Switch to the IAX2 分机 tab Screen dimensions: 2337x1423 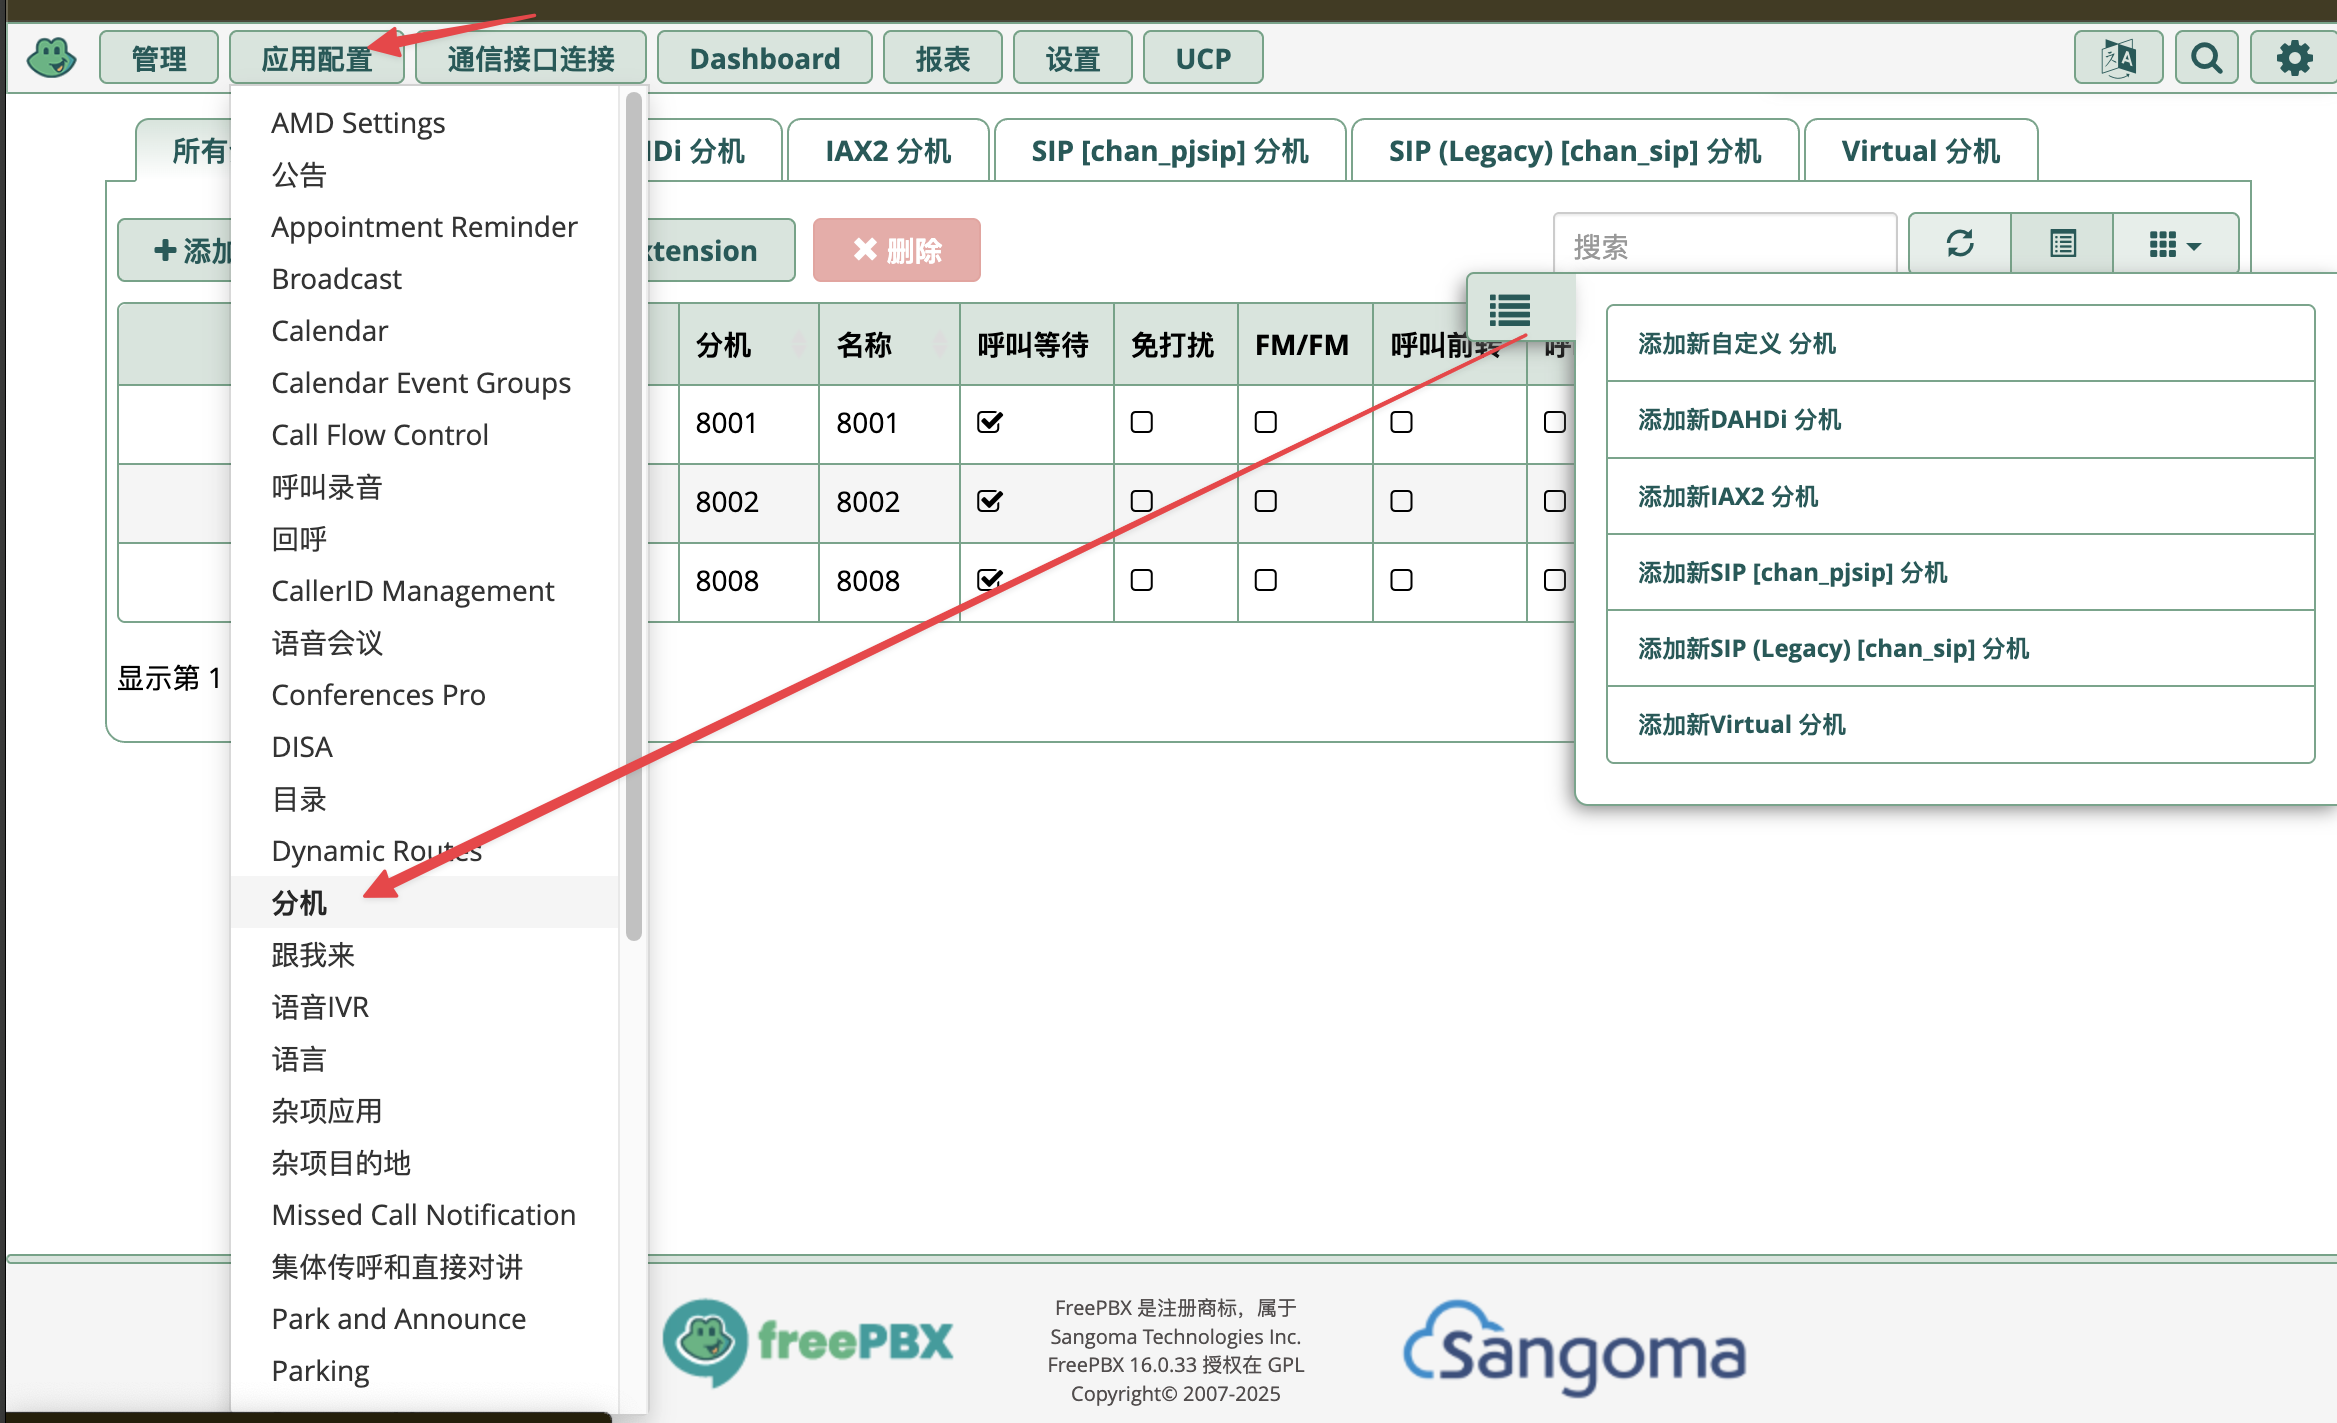(888, 151)
